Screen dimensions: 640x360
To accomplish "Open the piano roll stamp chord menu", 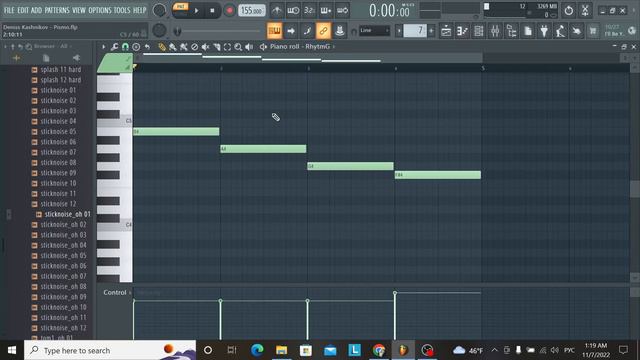I will click(136, 47).
